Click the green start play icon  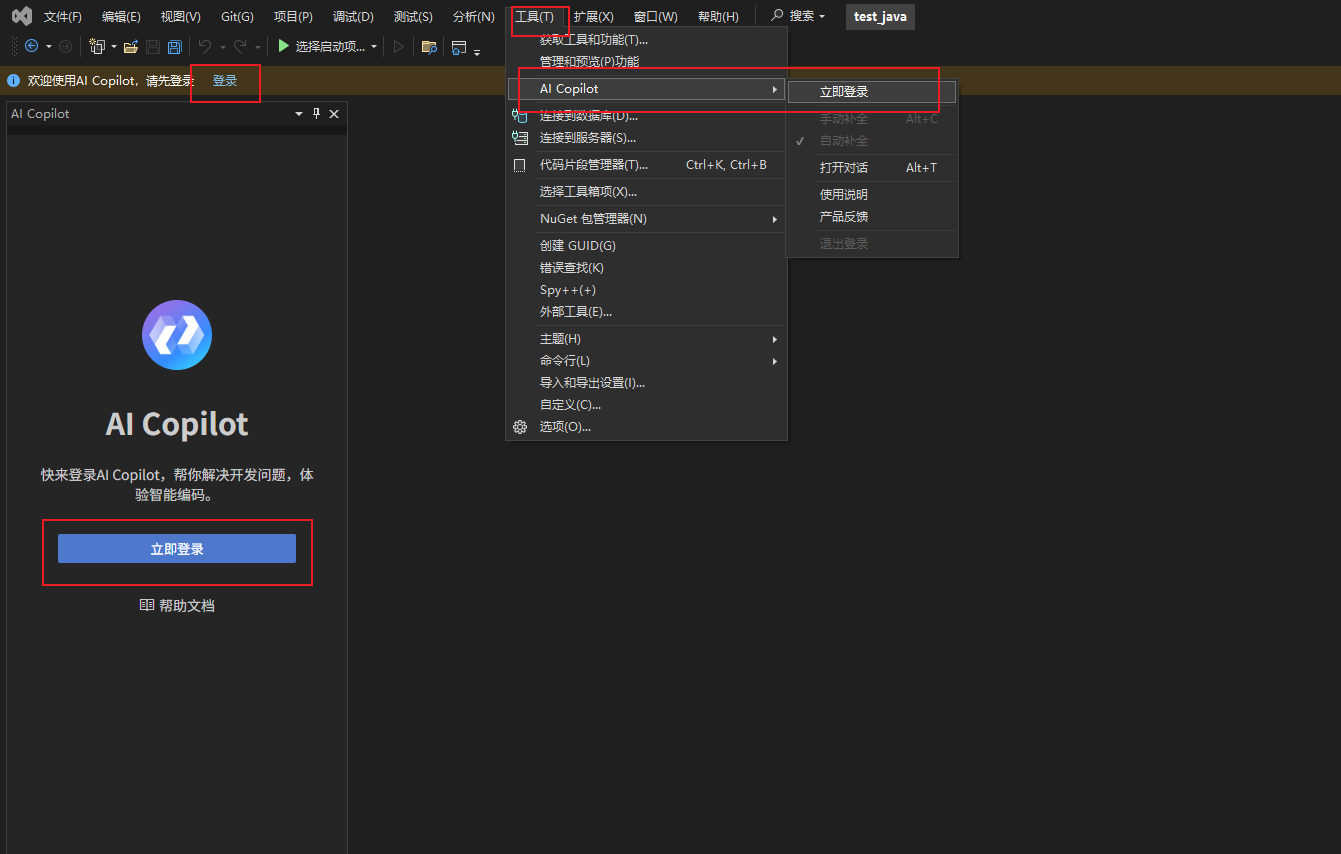pyautogui.click(x=284, y=46)
